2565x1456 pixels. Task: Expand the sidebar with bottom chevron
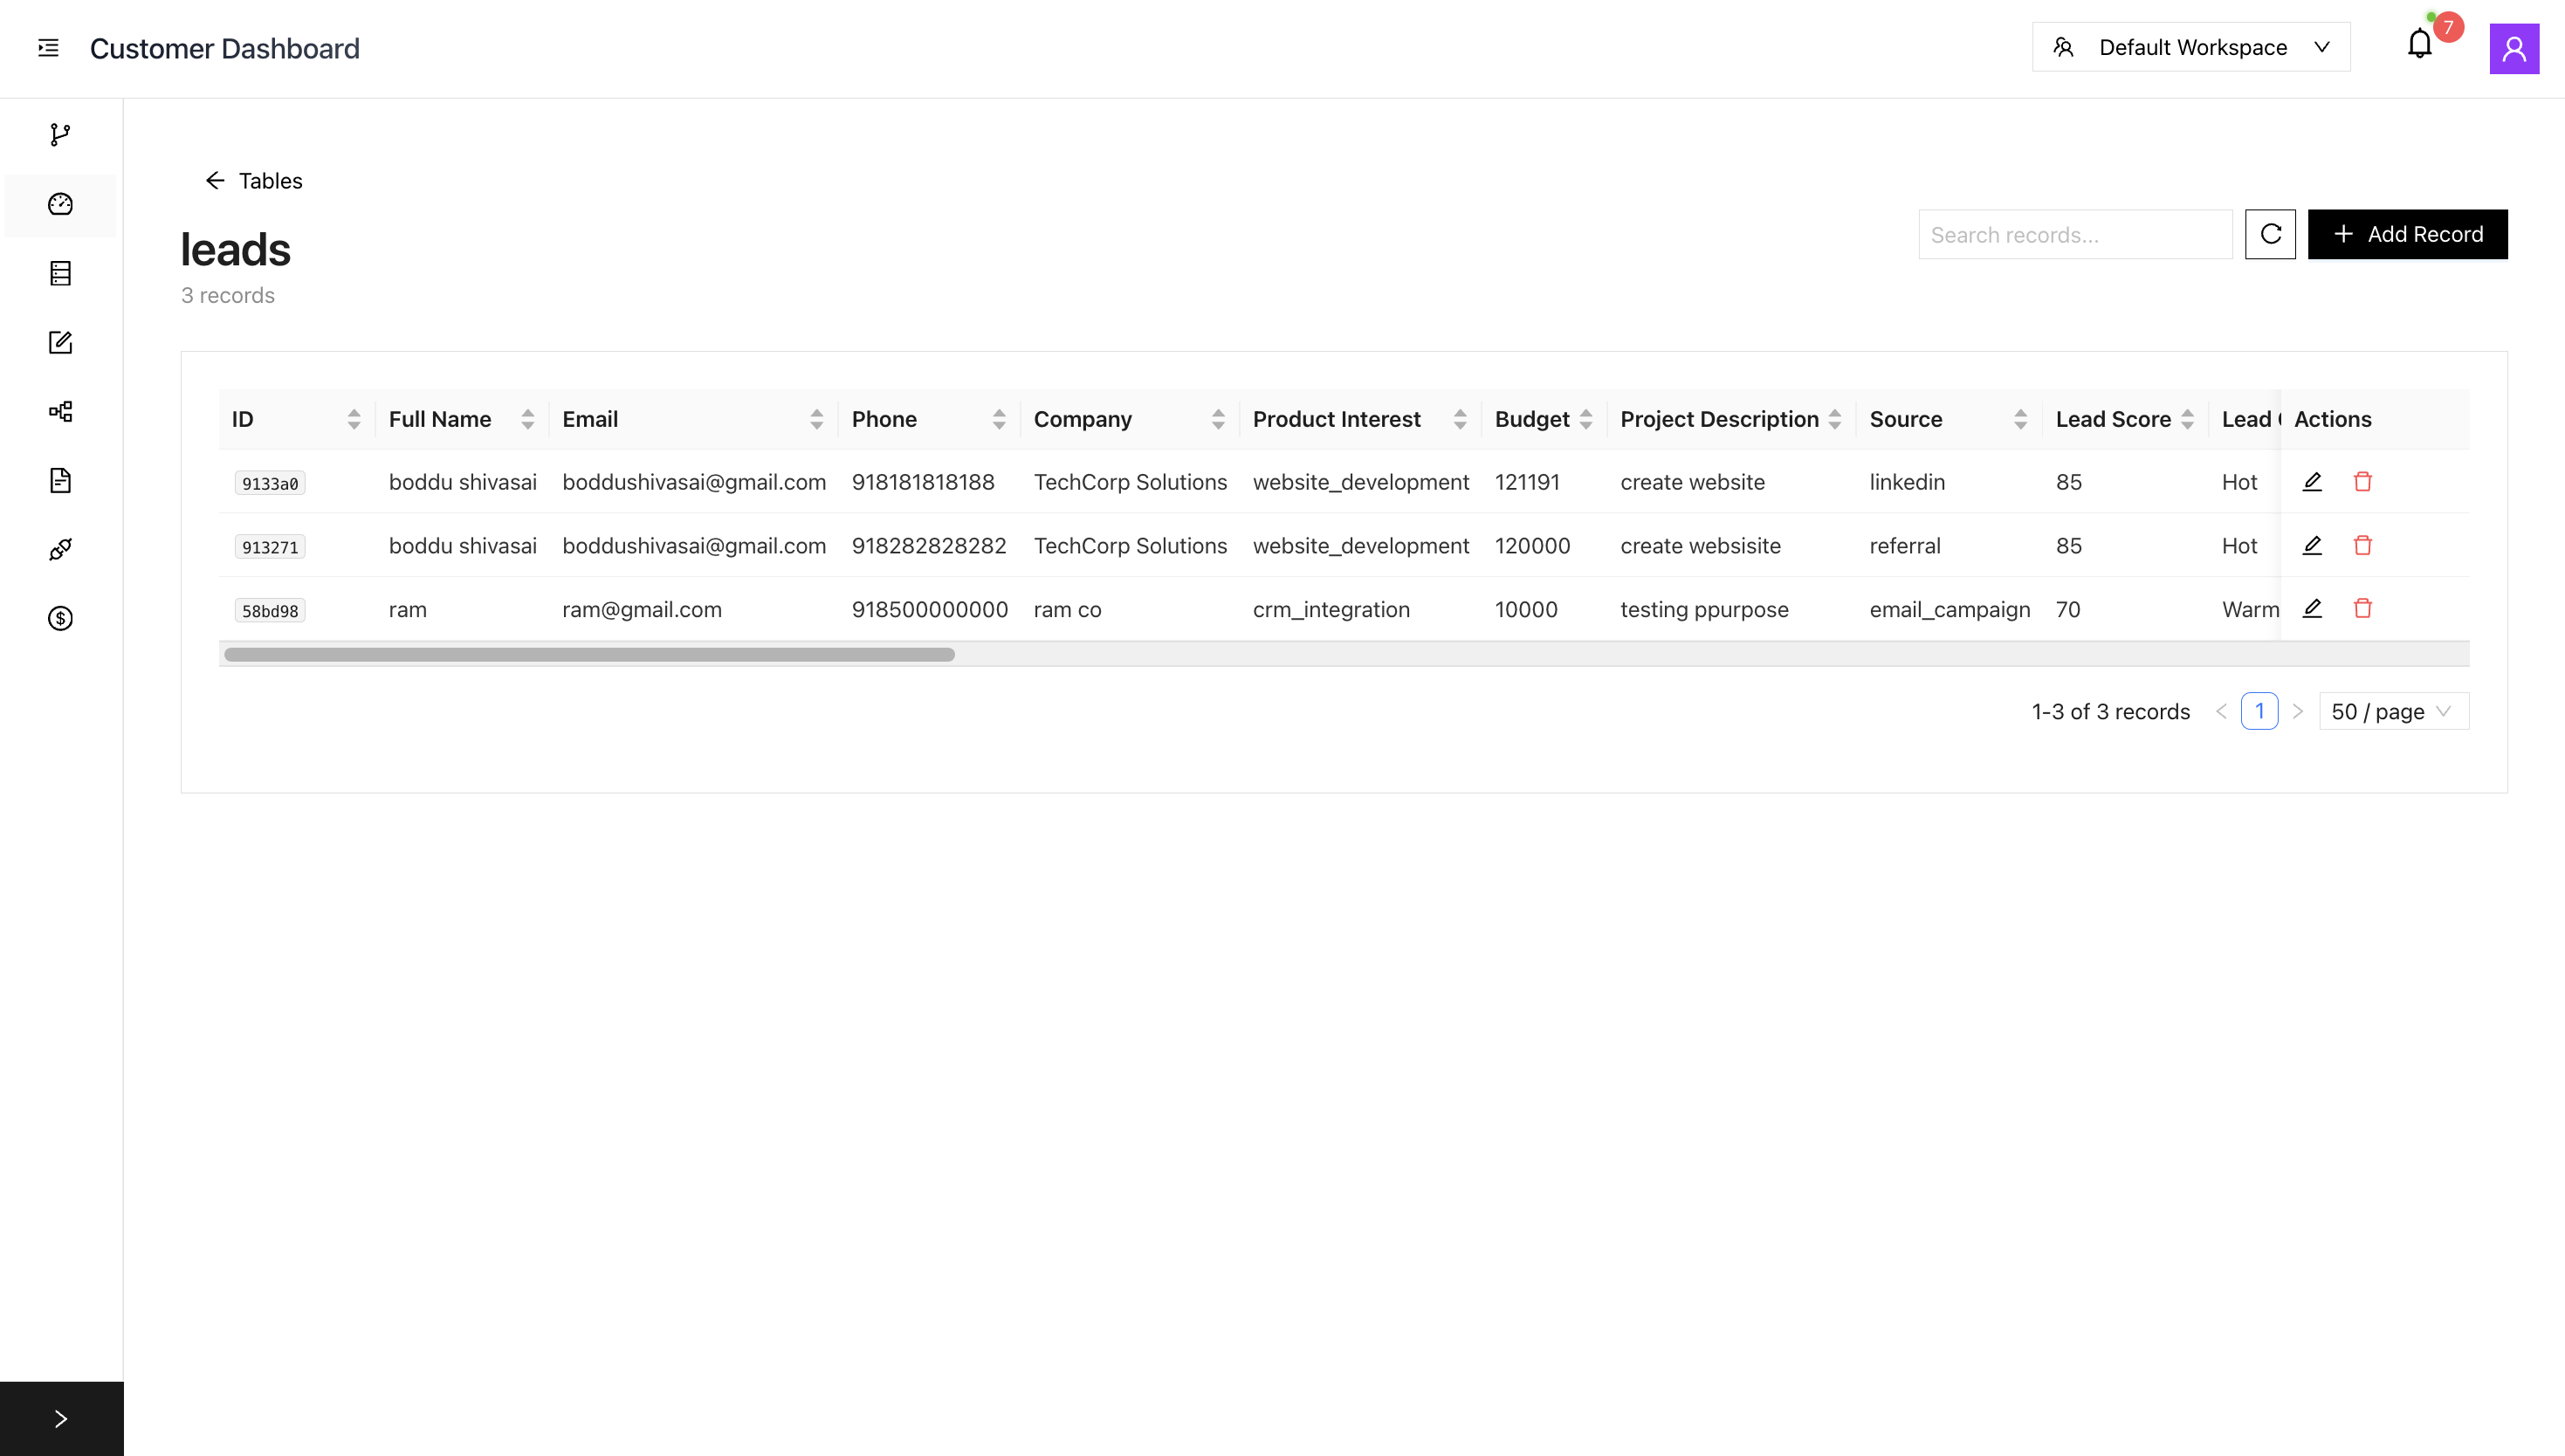tap(61, 1418)
